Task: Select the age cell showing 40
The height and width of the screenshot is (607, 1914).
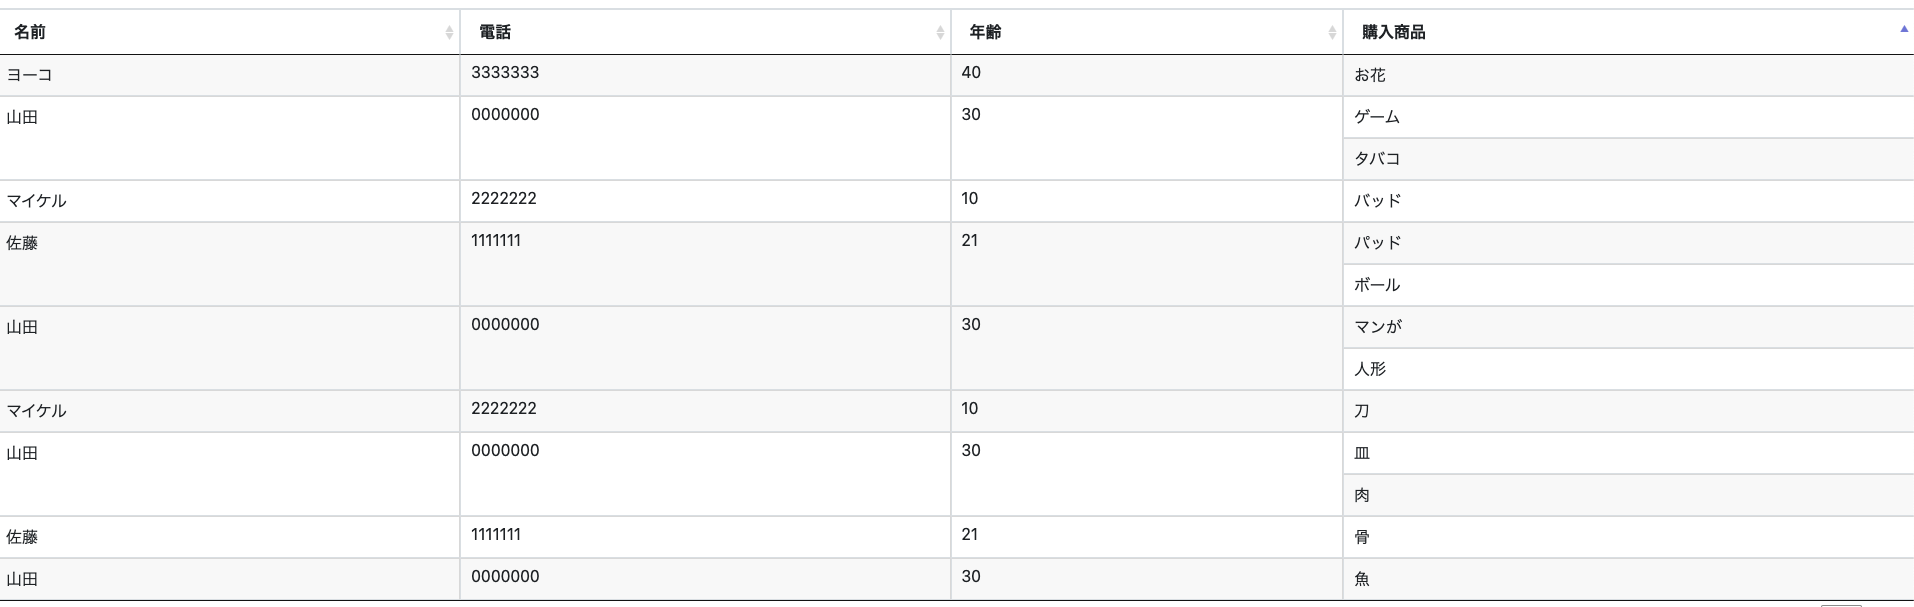Action: click(x=971, y=73)
